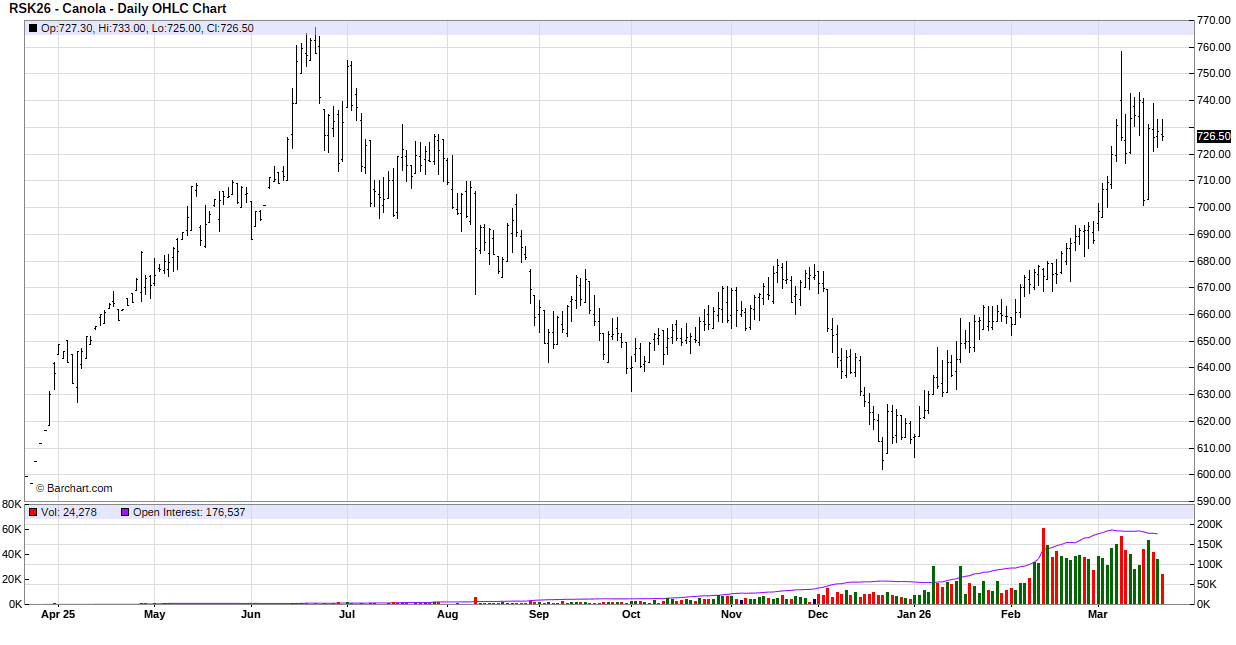This screenshot has height=645, width=1236.
Task: Click the Mar month axis label
Action: (1099, 615)
